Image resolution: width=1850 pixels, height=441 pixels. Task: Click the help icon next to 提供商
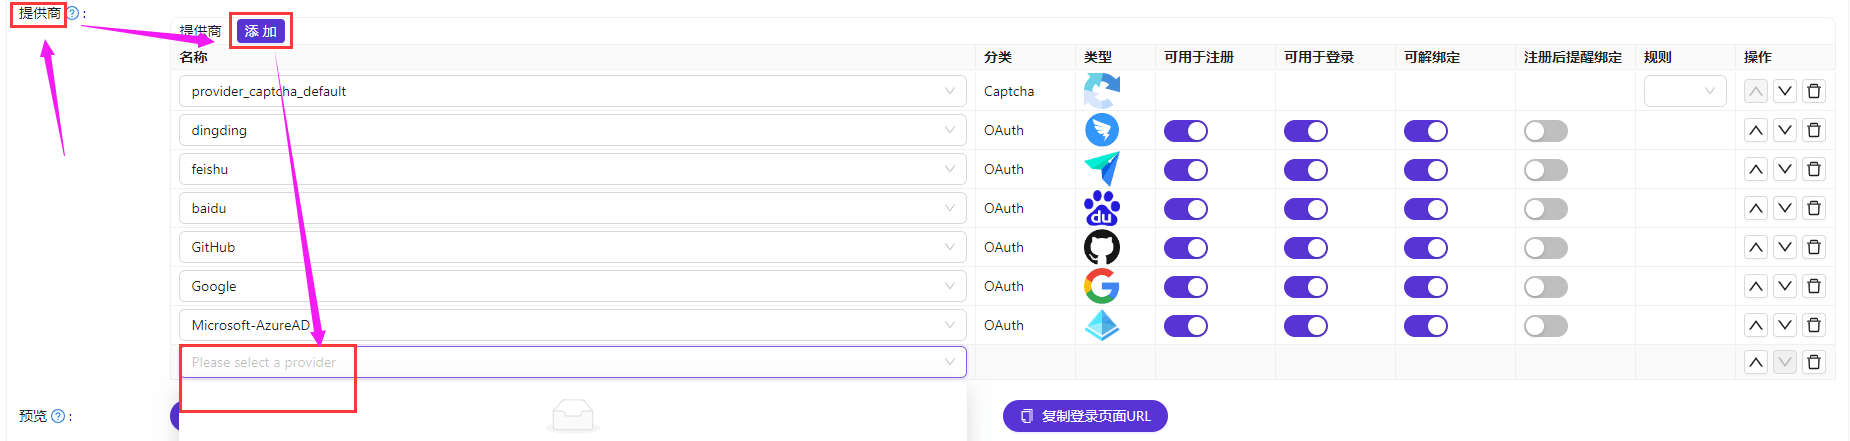coord(72,13)
